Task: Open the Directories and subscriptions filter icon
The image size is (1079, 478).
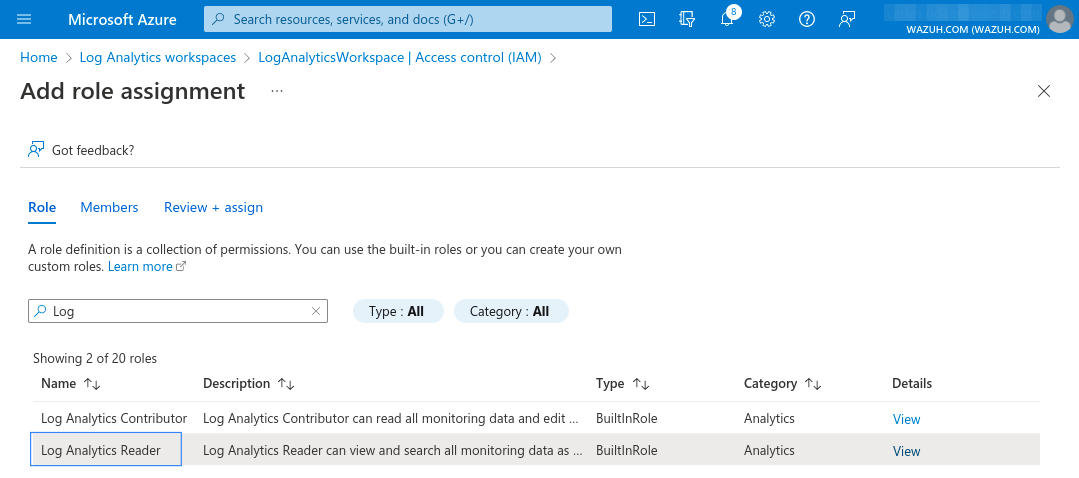Action: tap(687, 19)
